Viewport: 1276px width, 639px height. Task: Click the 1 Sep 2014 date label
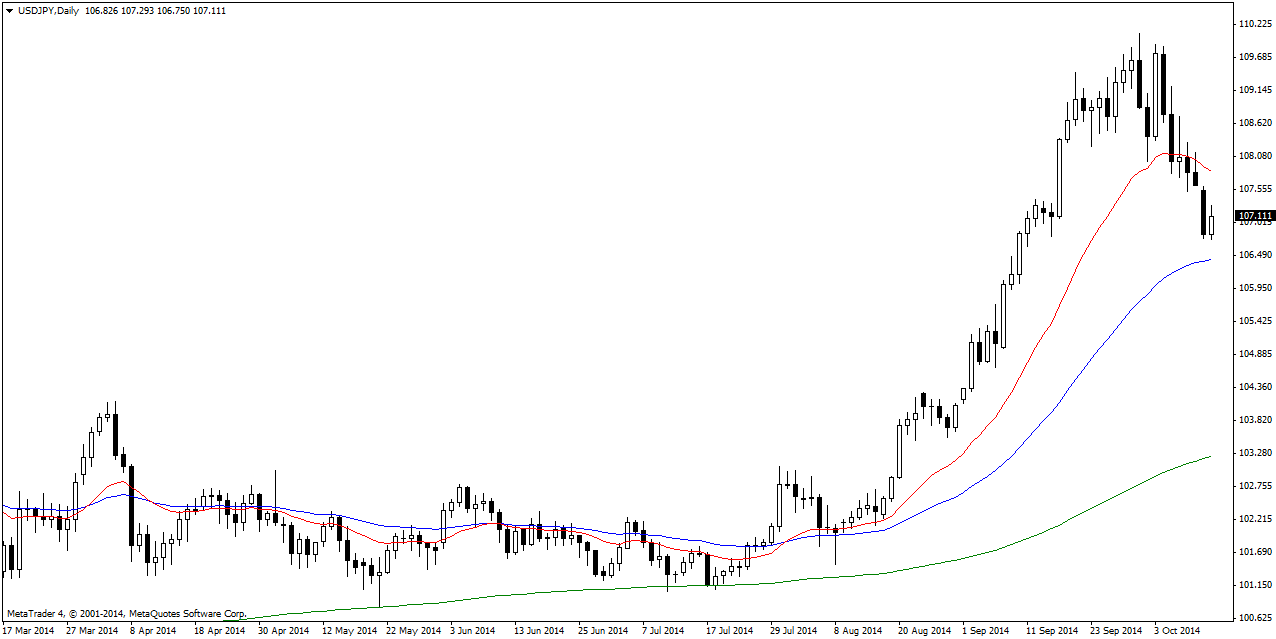coord(985,631)
